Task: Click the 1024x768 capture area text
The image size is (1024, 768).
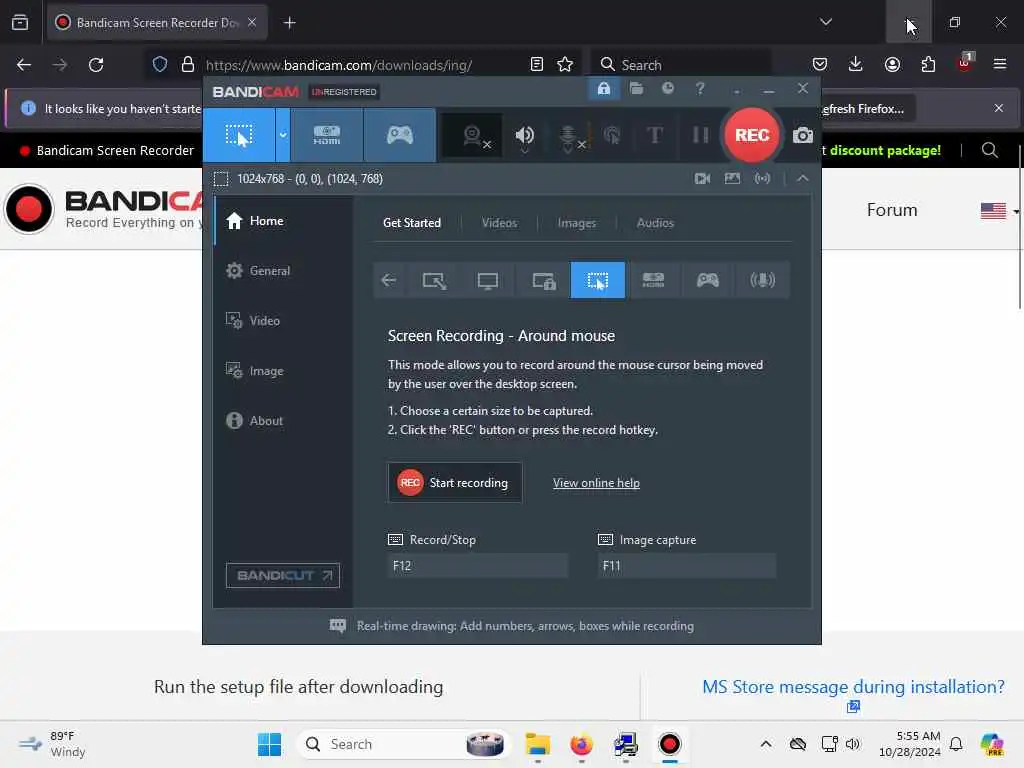Action: click(310, 178)
